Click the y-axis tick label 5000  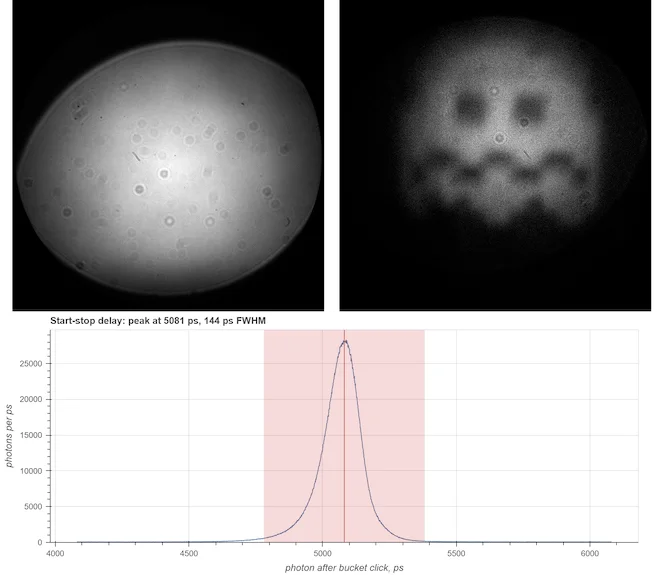point(33,507)
